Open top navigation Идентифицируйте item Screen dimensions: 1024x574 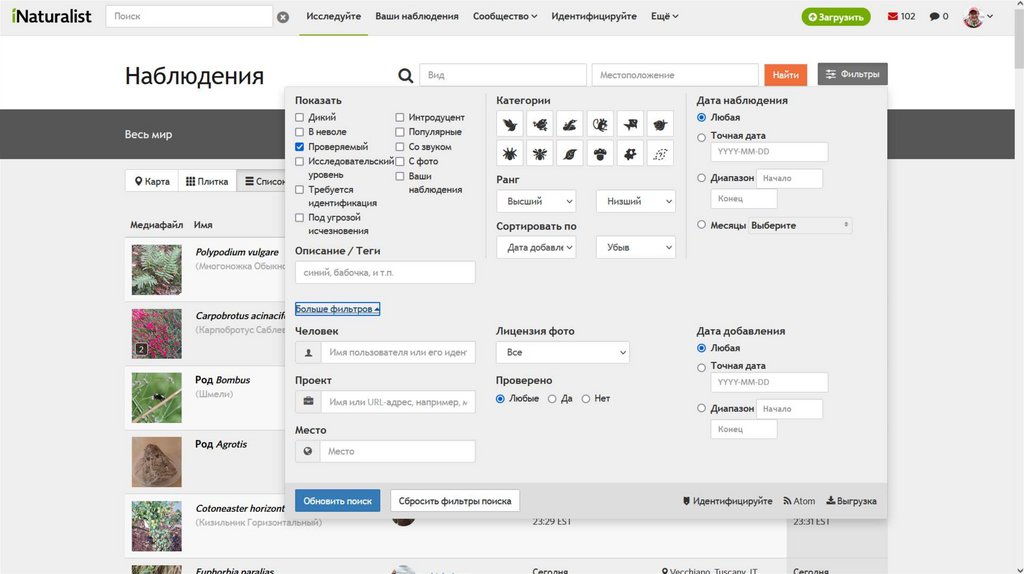click(594, 16)
